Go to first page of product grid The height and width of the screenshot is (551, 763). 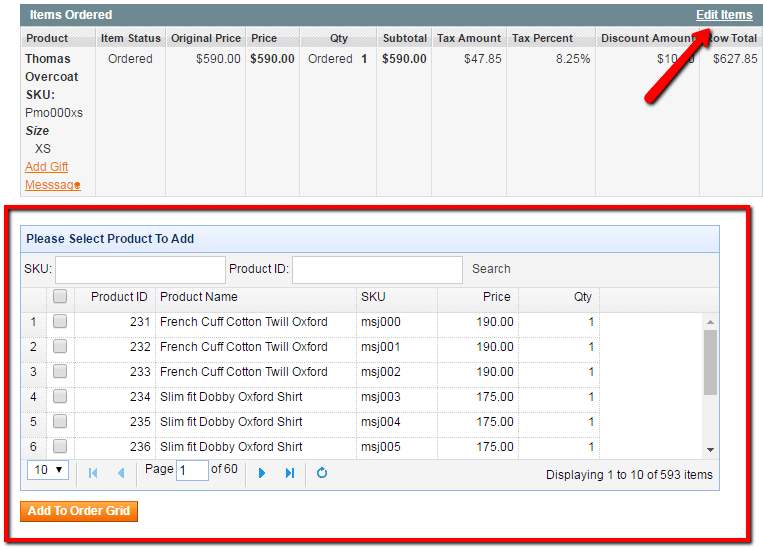click(x=93, y=473)
